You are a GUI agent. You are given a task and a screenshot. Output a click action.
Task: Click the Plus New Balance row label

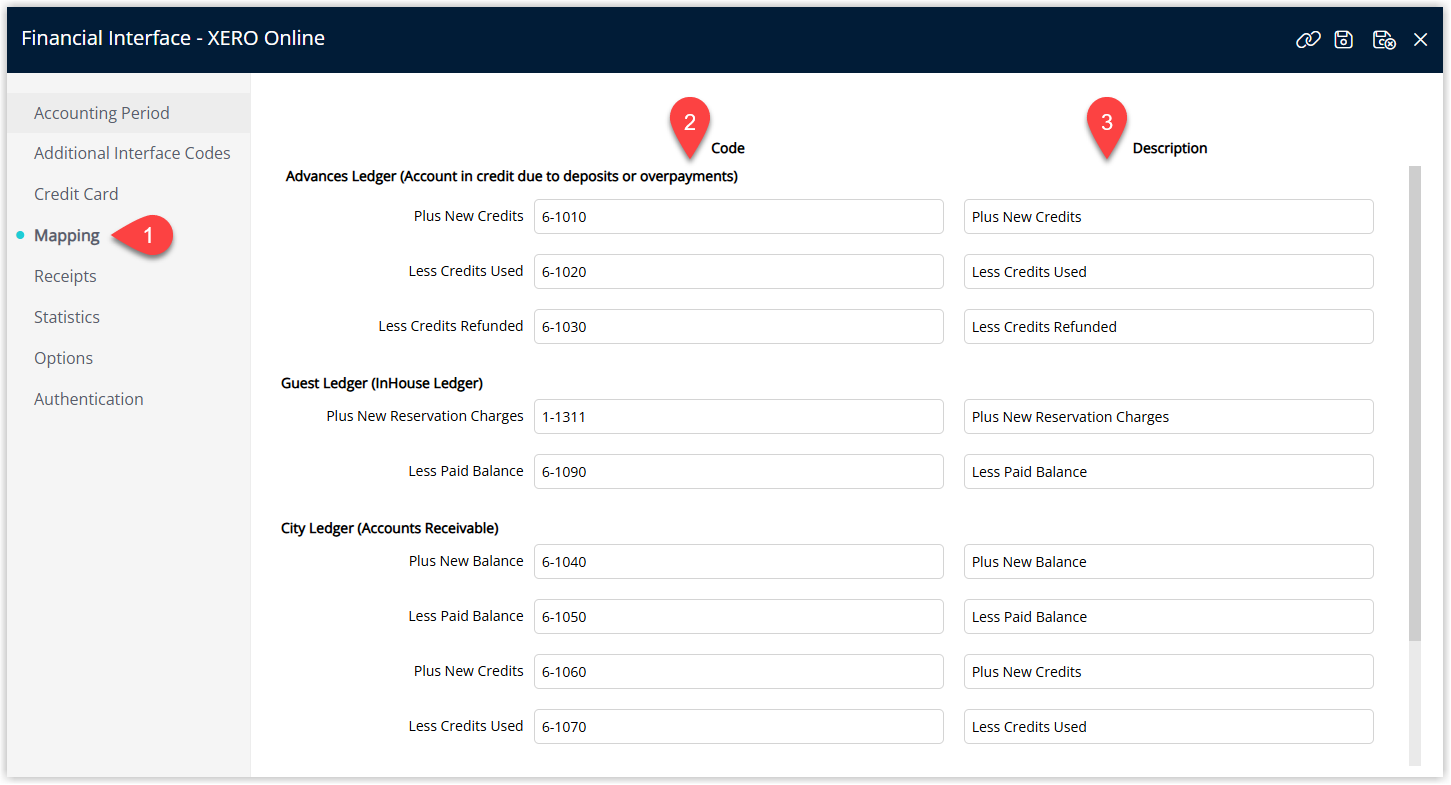coord(466,561)
